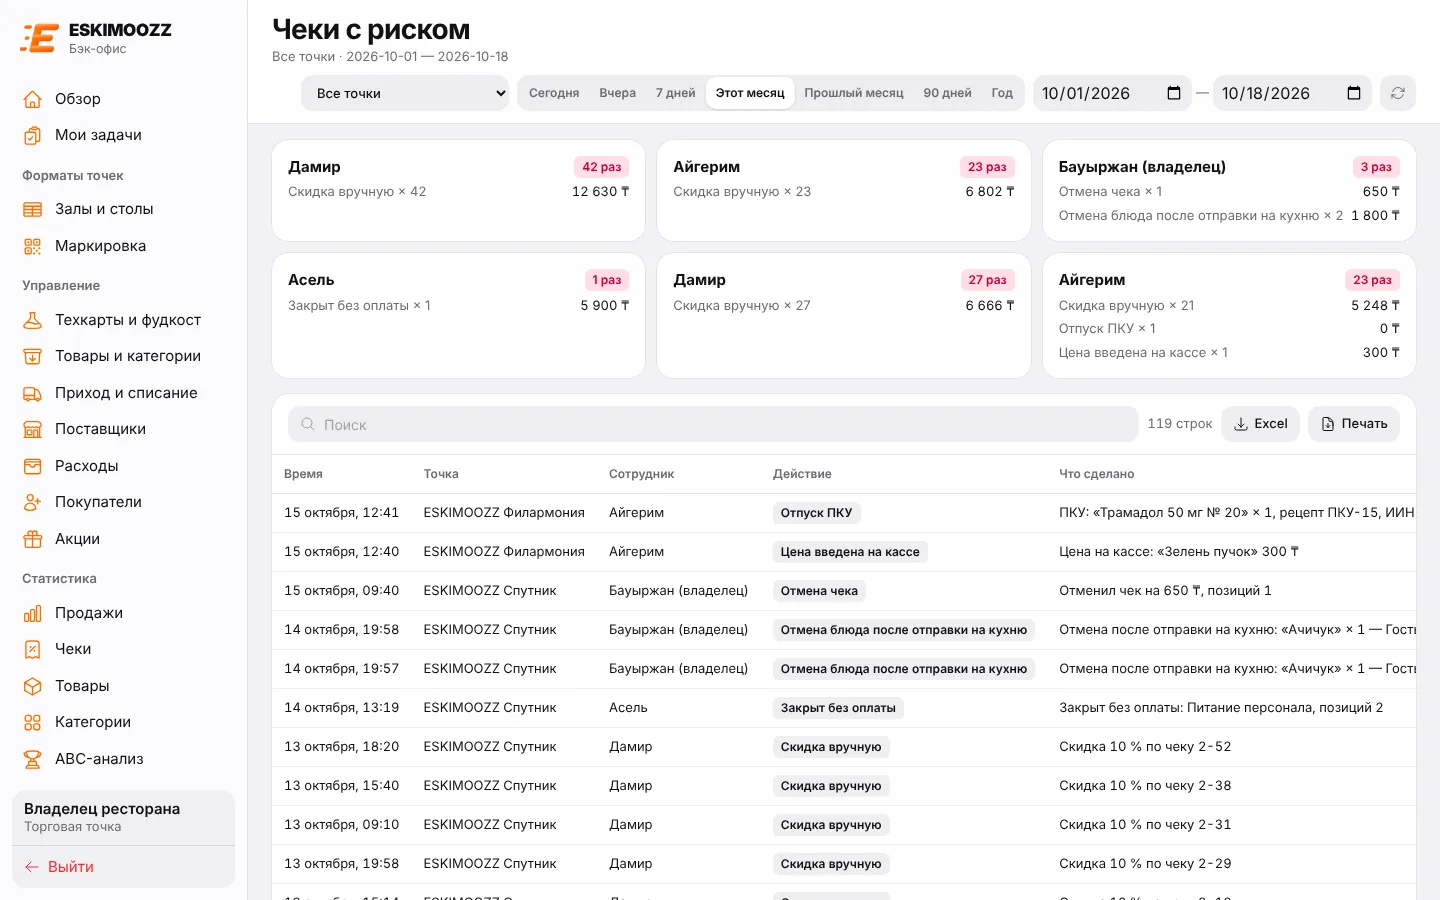The image size is (1440, 900).
Task: Click the Выйти arrow icon
Action: tap(32, 867)
